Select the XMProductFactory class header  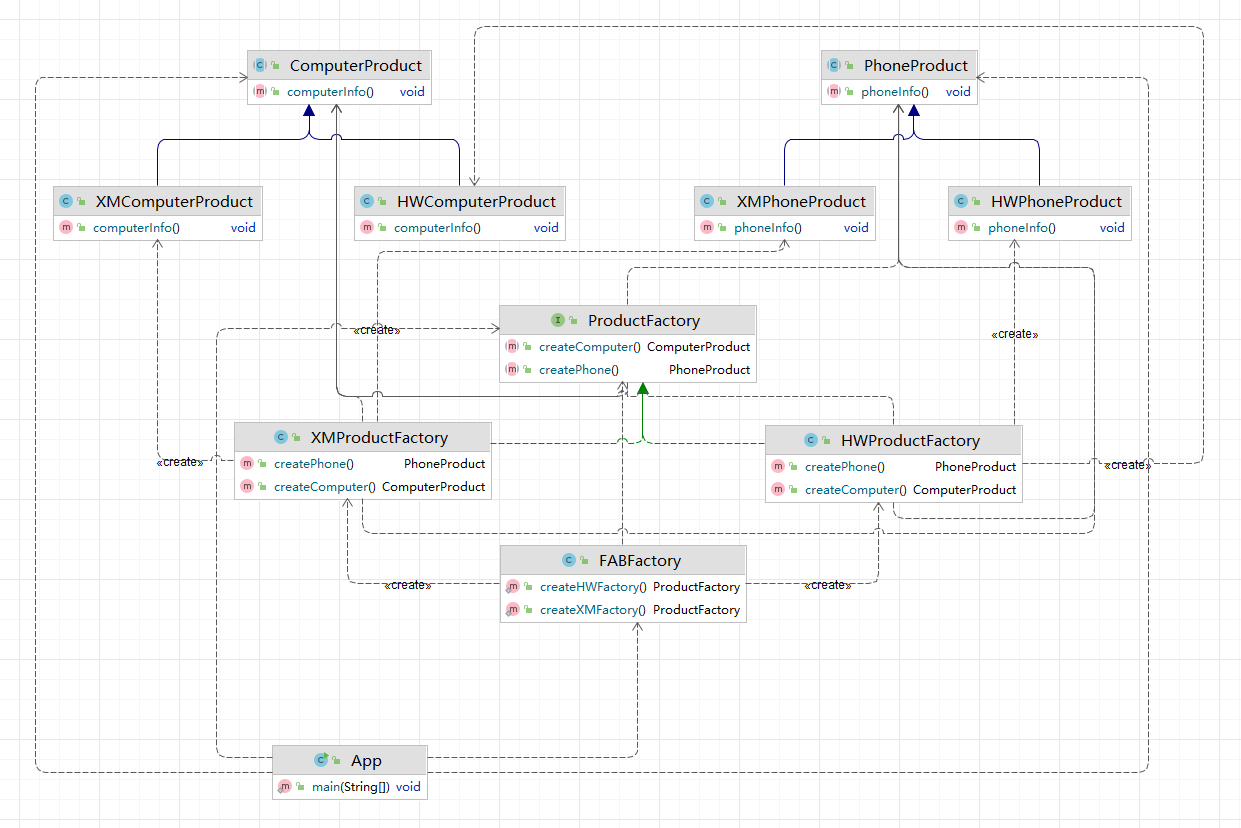click(x=362, y=437)
